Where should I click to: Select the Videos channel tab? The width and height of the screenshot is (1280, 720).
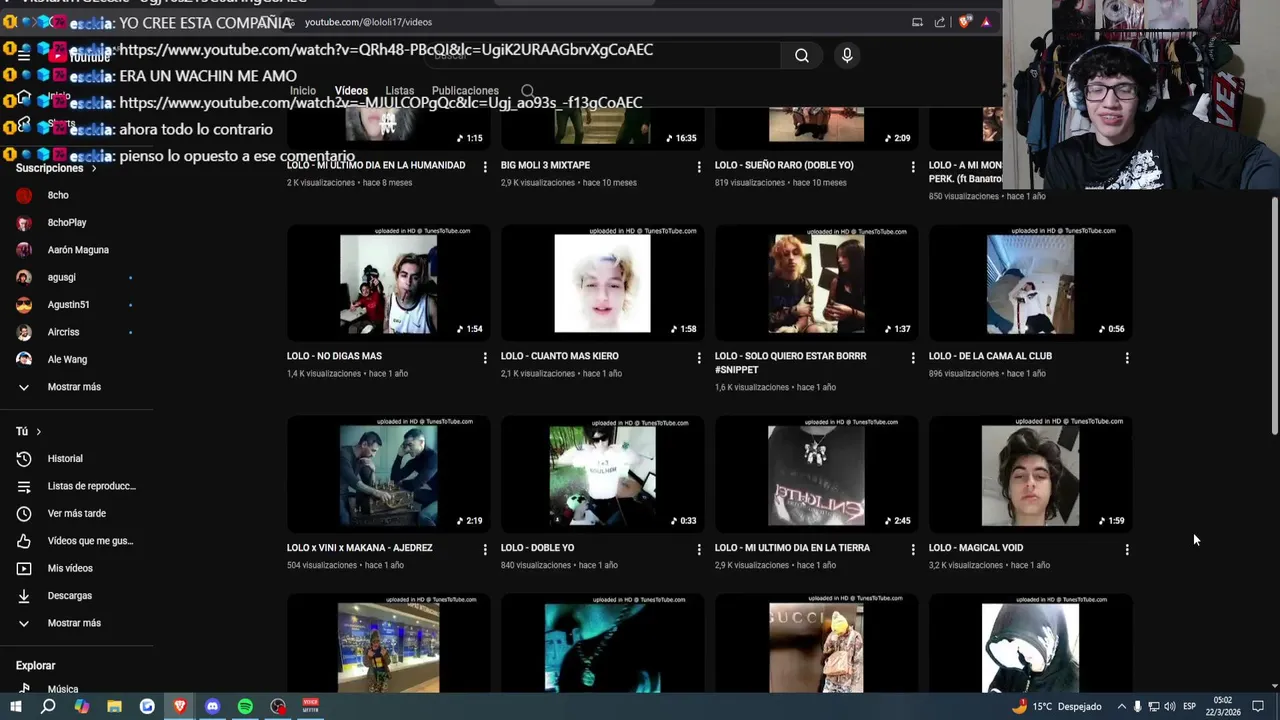coord(351,91)
